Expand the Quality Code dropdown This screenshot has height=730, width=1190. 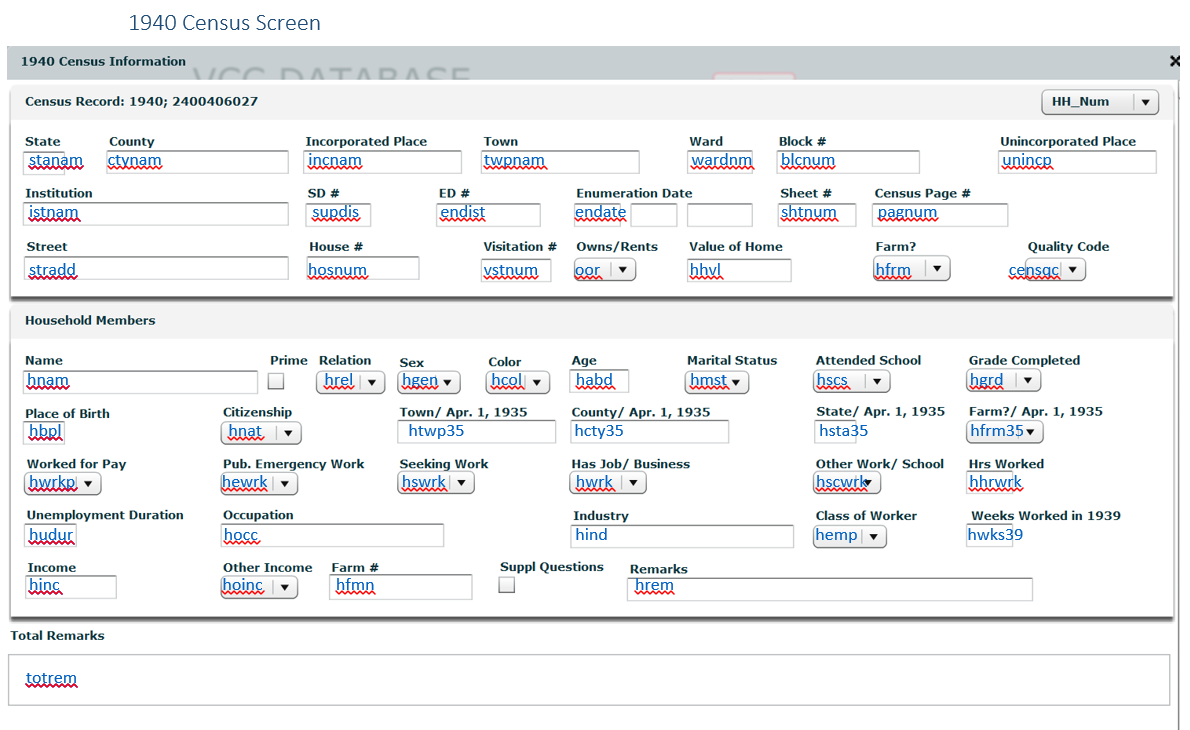1056,270
